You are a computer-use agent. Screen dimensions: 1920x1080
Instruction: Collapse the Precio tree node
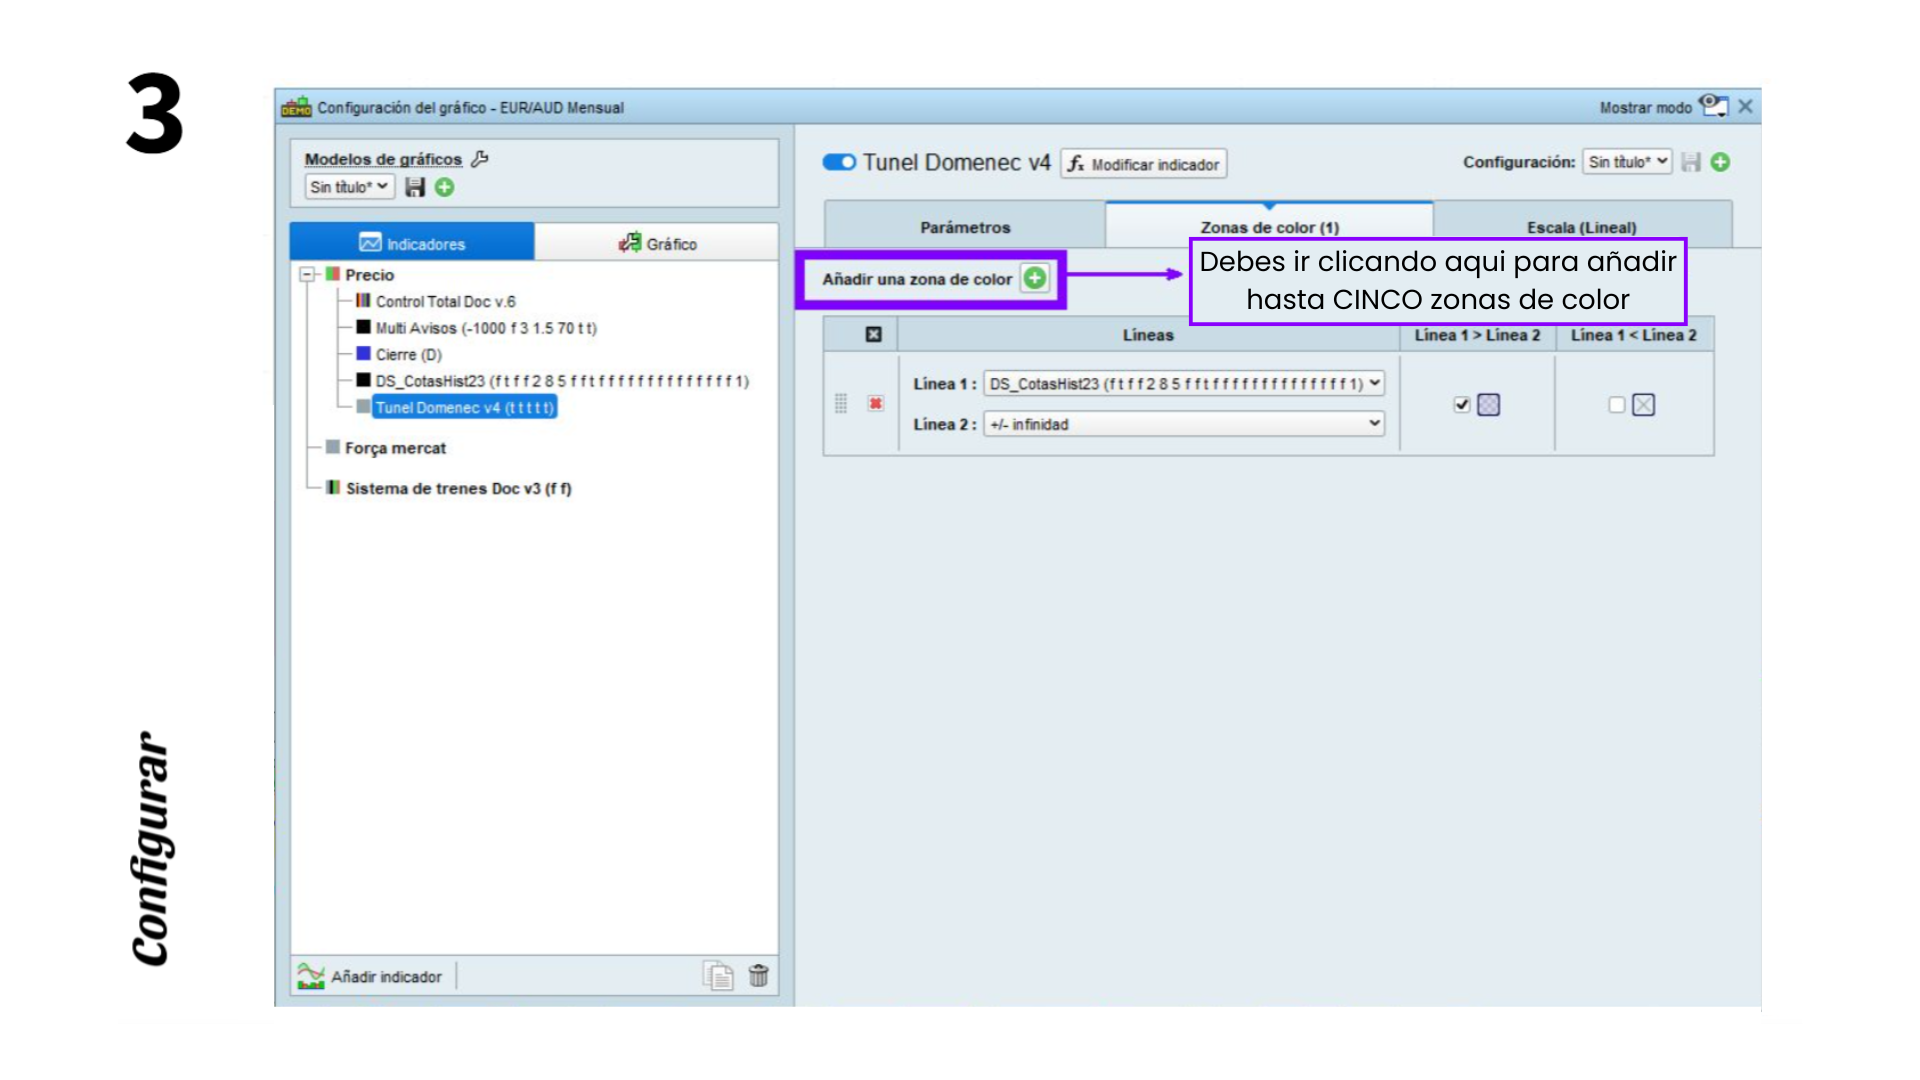[x=308, y=274]
